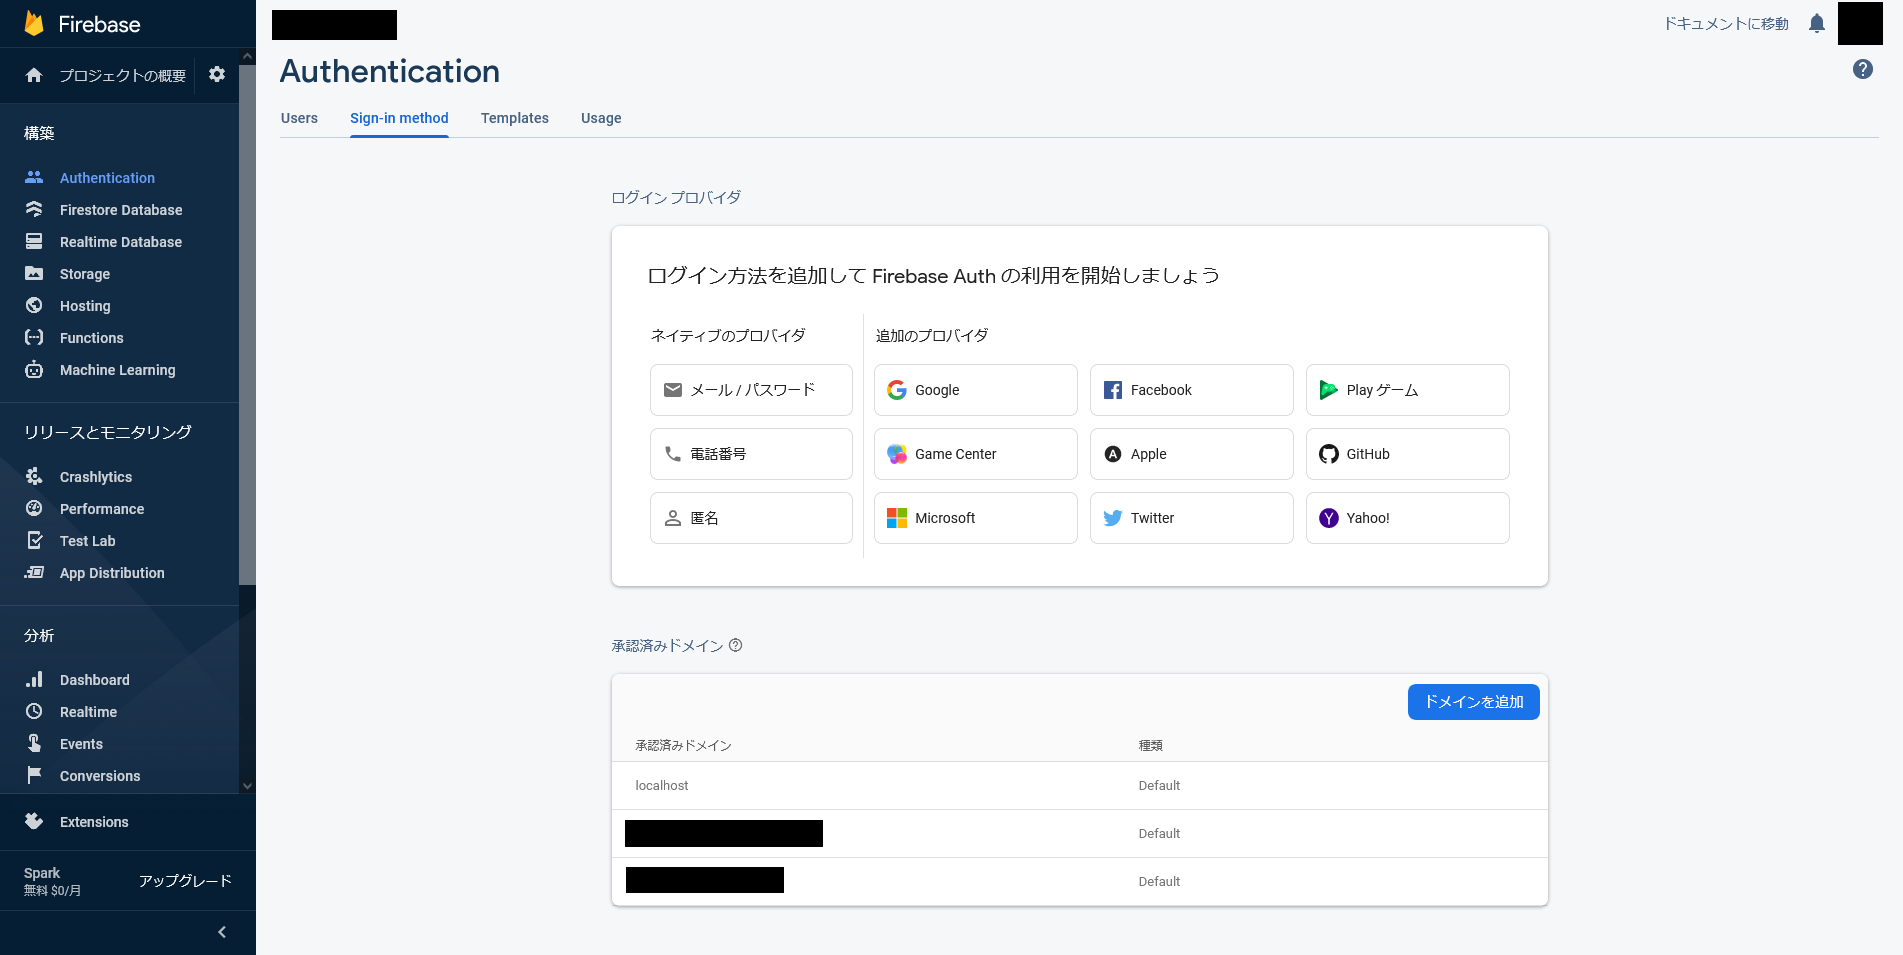
Task: Click the ドメインを追加 button
Action: point(1472,702)
